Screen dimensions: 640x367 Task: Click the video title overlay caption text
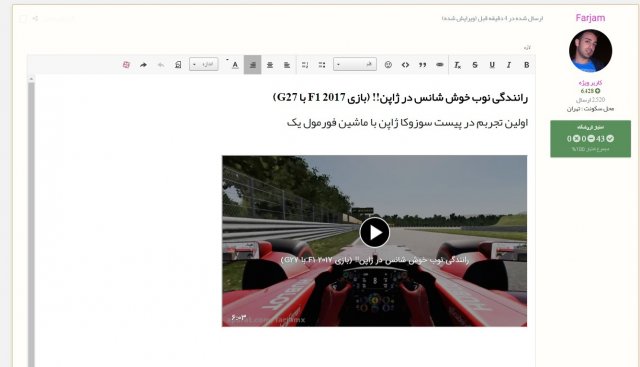(375, 260)
